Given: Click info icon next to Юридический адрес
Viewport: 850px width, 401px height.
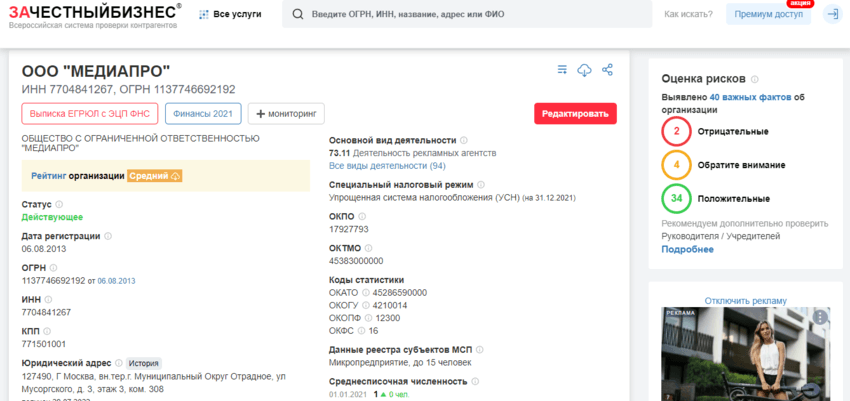Looking at the screenshot, I should tap(118, 363).
